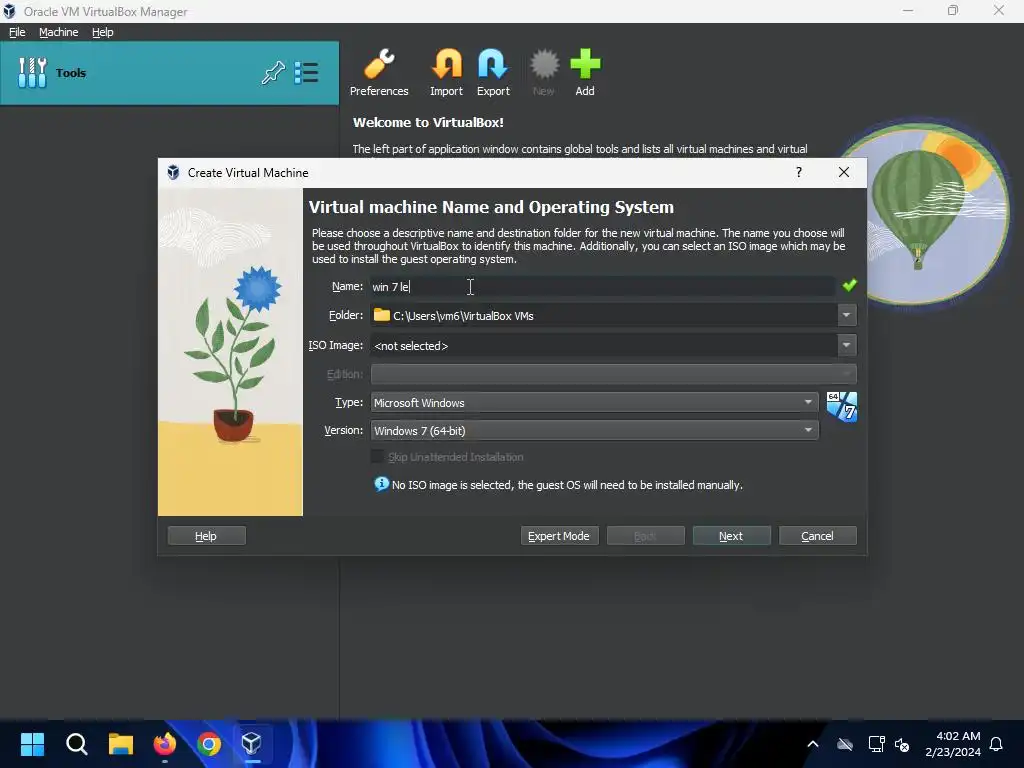
Task: Click the Cancel button
Action: coord(818,536)
